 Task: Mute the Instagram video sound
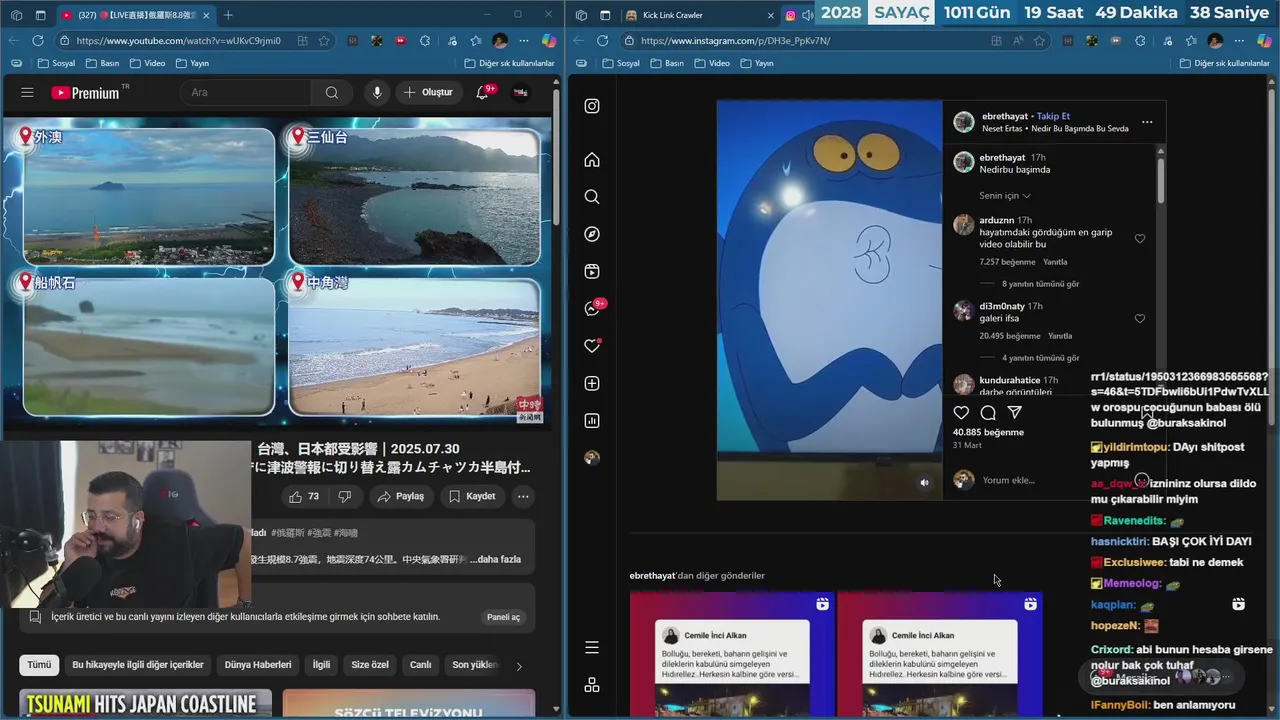tap(924, 483)
